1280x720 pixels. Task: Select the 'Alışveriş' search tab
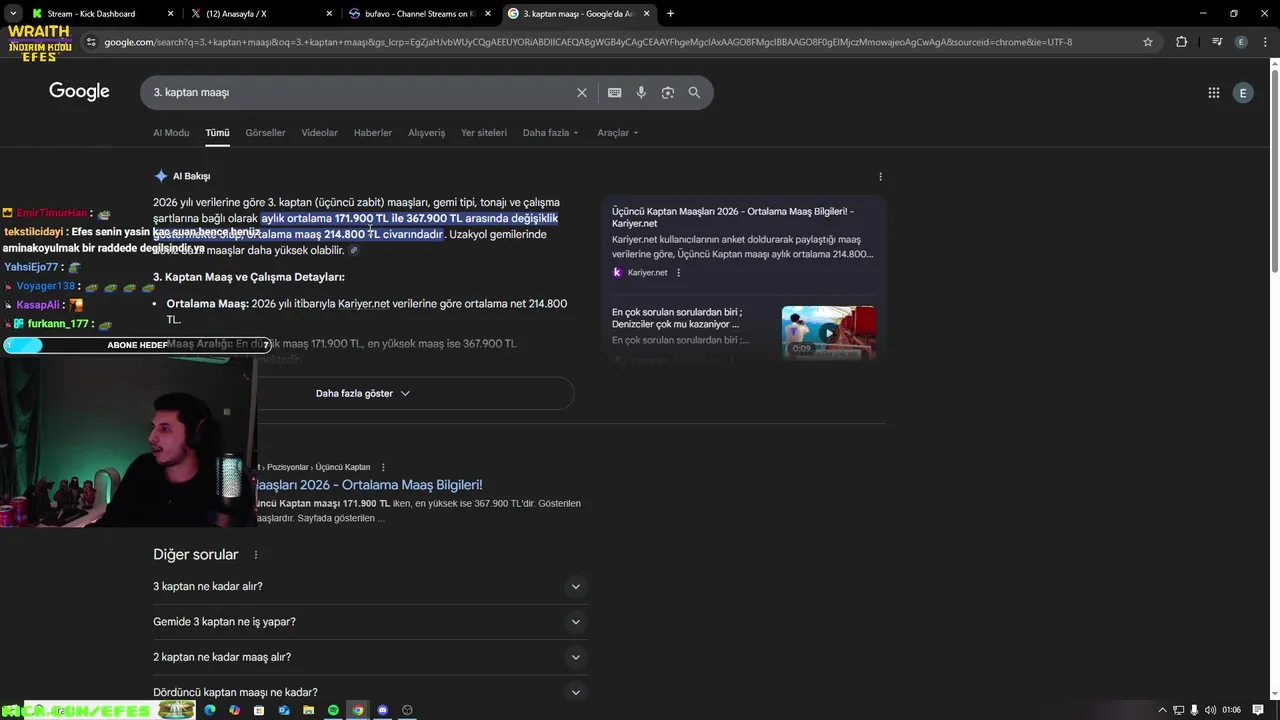click(x=426, y=133)
